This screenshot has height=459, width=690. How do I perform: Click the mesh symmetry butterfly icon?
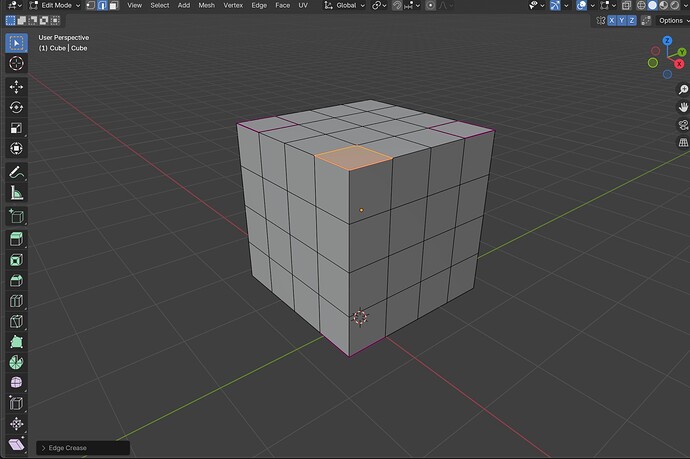[x=600, y=21]
